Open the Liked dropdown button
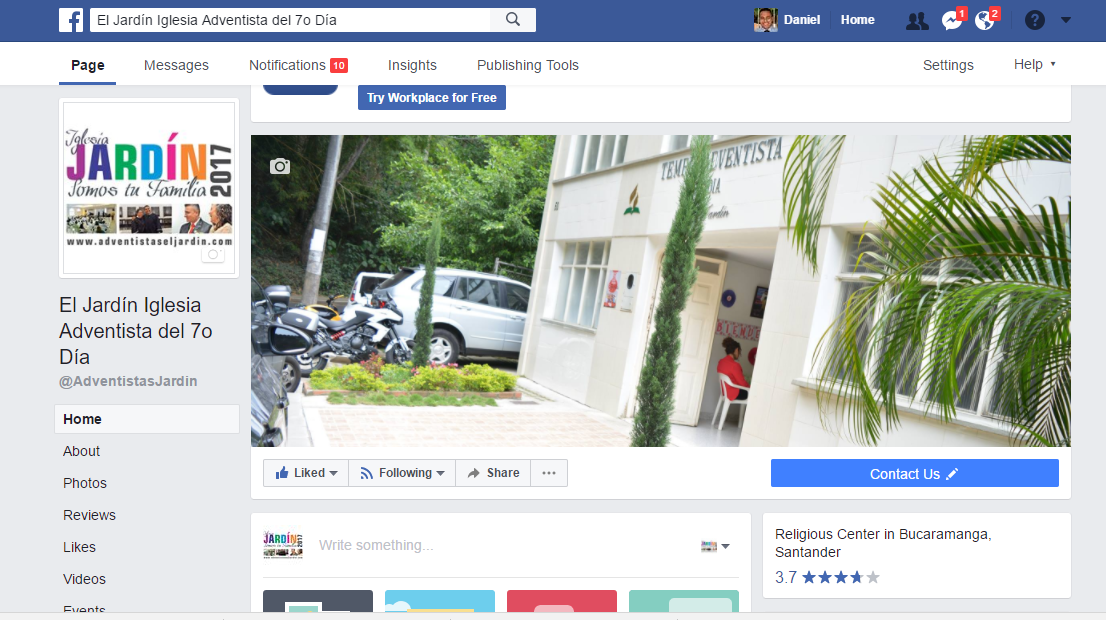Viewport: 1106px width, 620px height. click(x=305, y=473)
